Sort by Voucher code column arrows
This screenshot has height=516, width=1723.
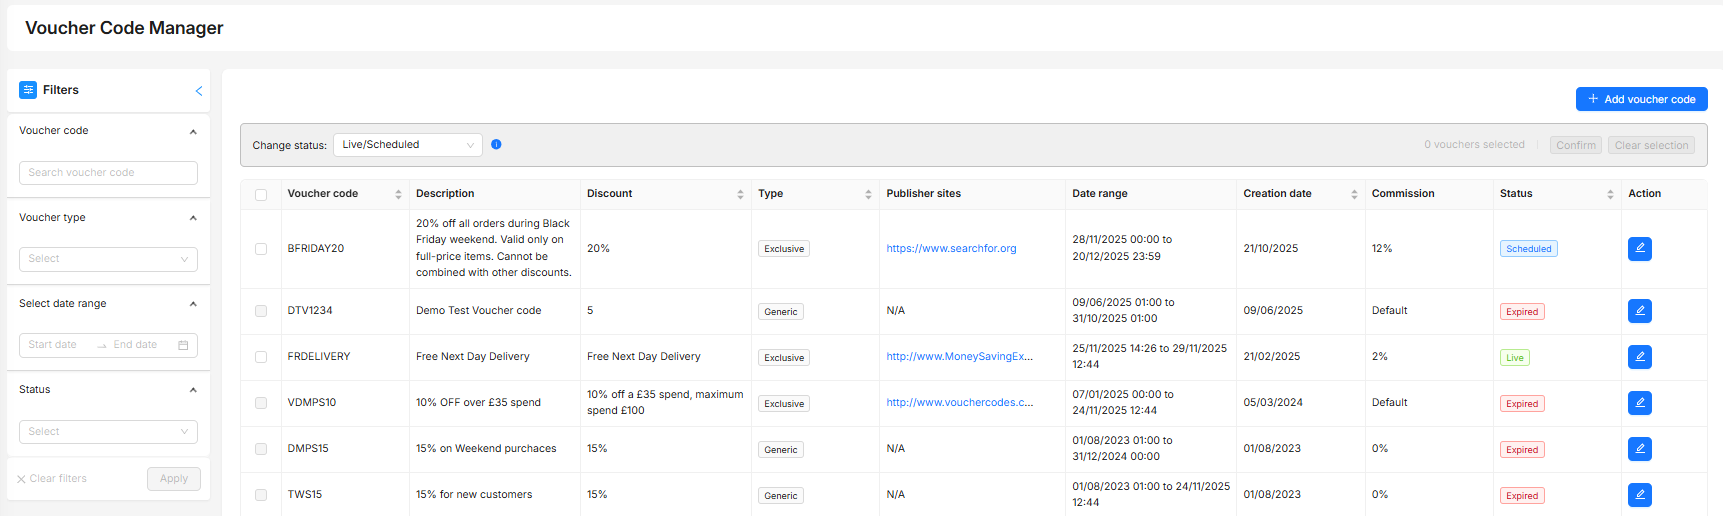tap(398, 194)
